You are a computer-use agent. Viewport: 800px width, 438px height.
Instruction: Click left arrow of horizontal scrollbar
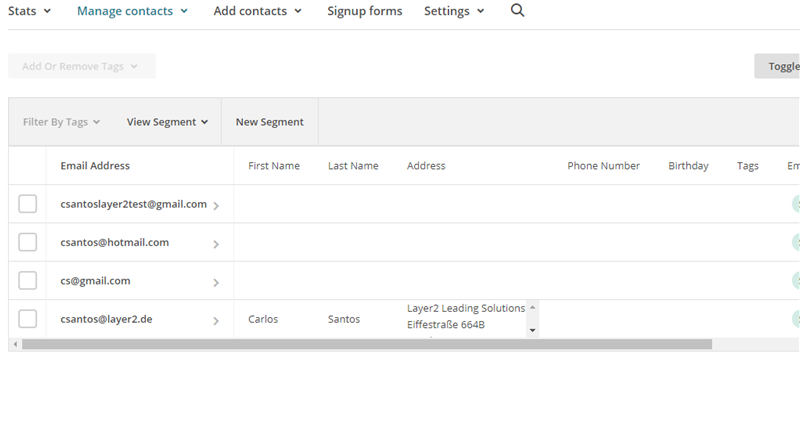[13, 344]
